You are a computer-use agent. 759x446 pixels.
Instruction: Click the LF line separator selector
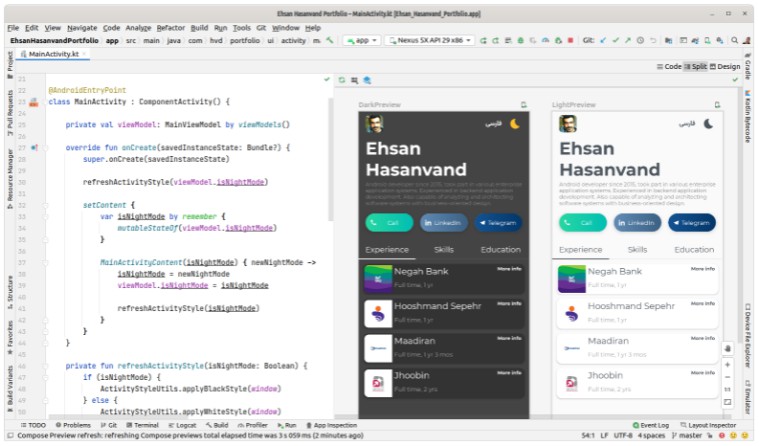click(x=604, y=436)
